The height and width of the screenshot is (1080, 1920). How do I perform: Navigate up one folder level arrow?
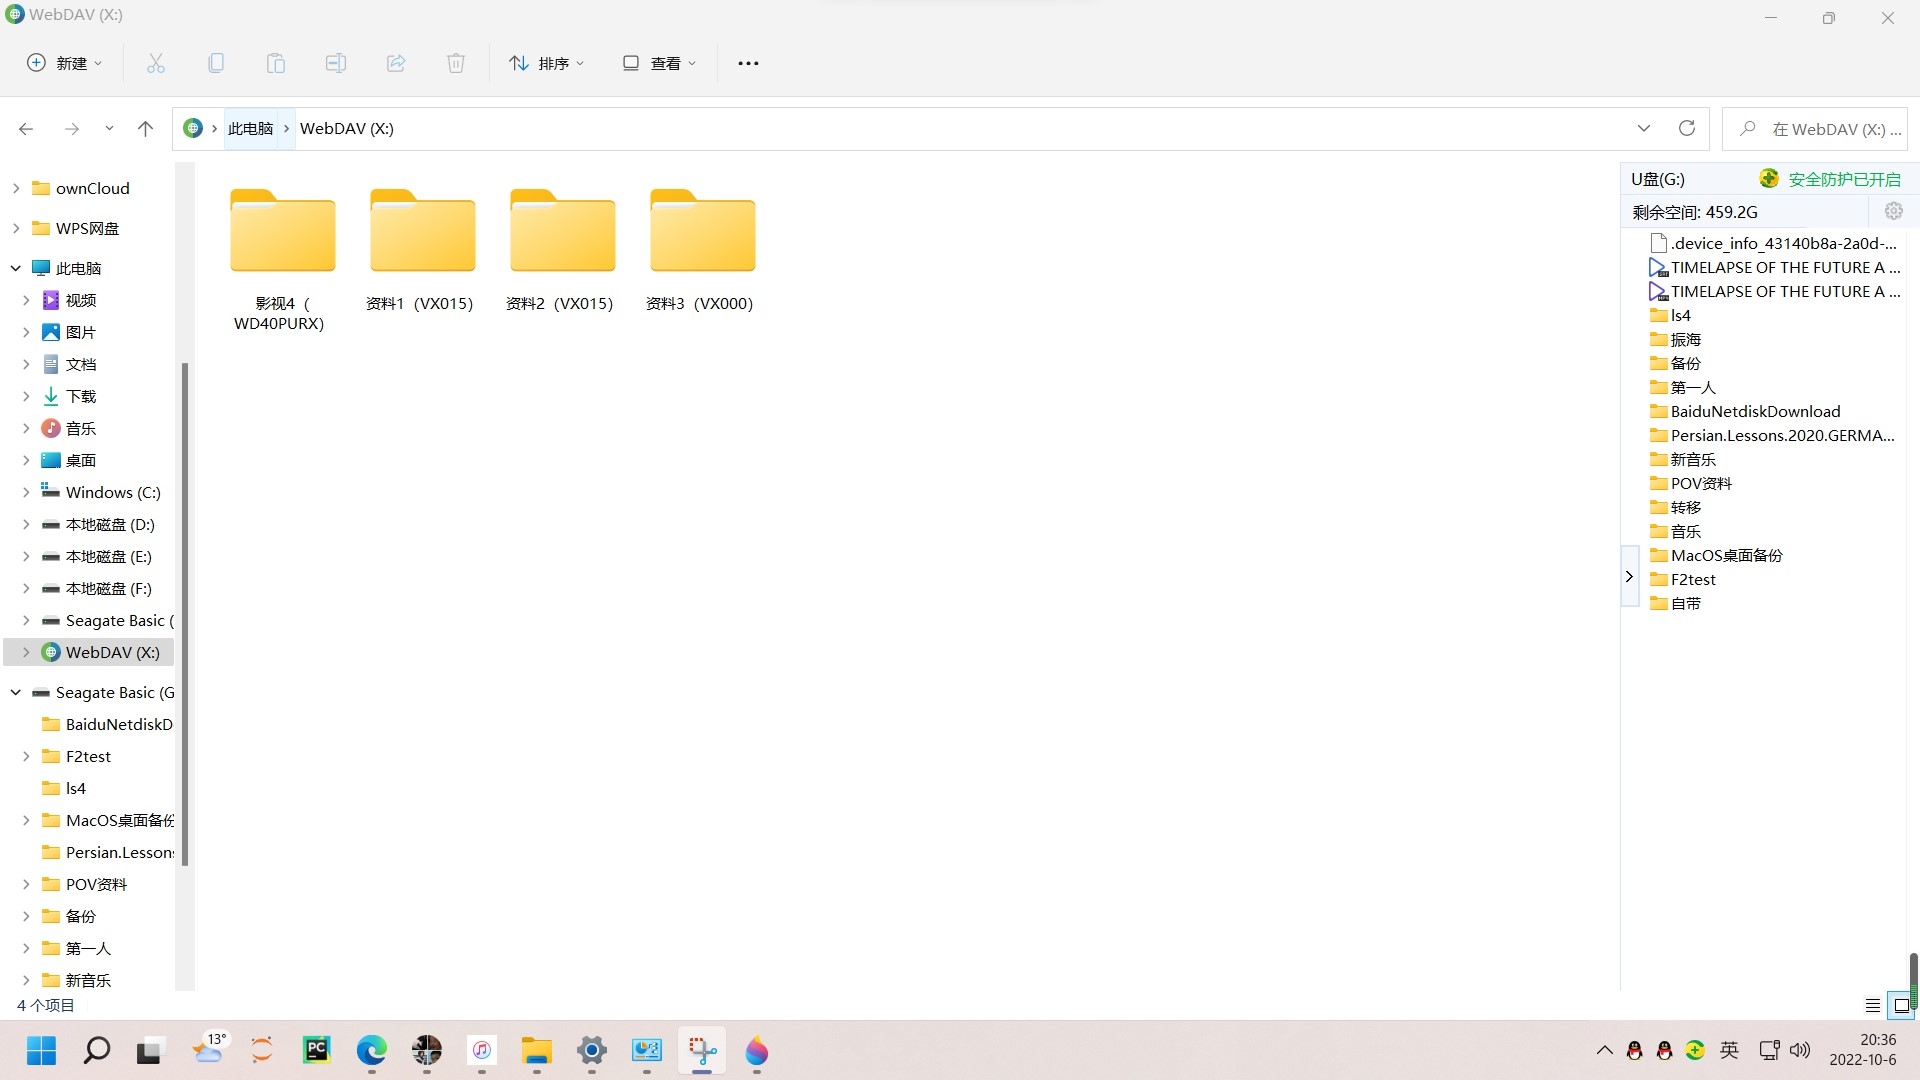point(145,128)
